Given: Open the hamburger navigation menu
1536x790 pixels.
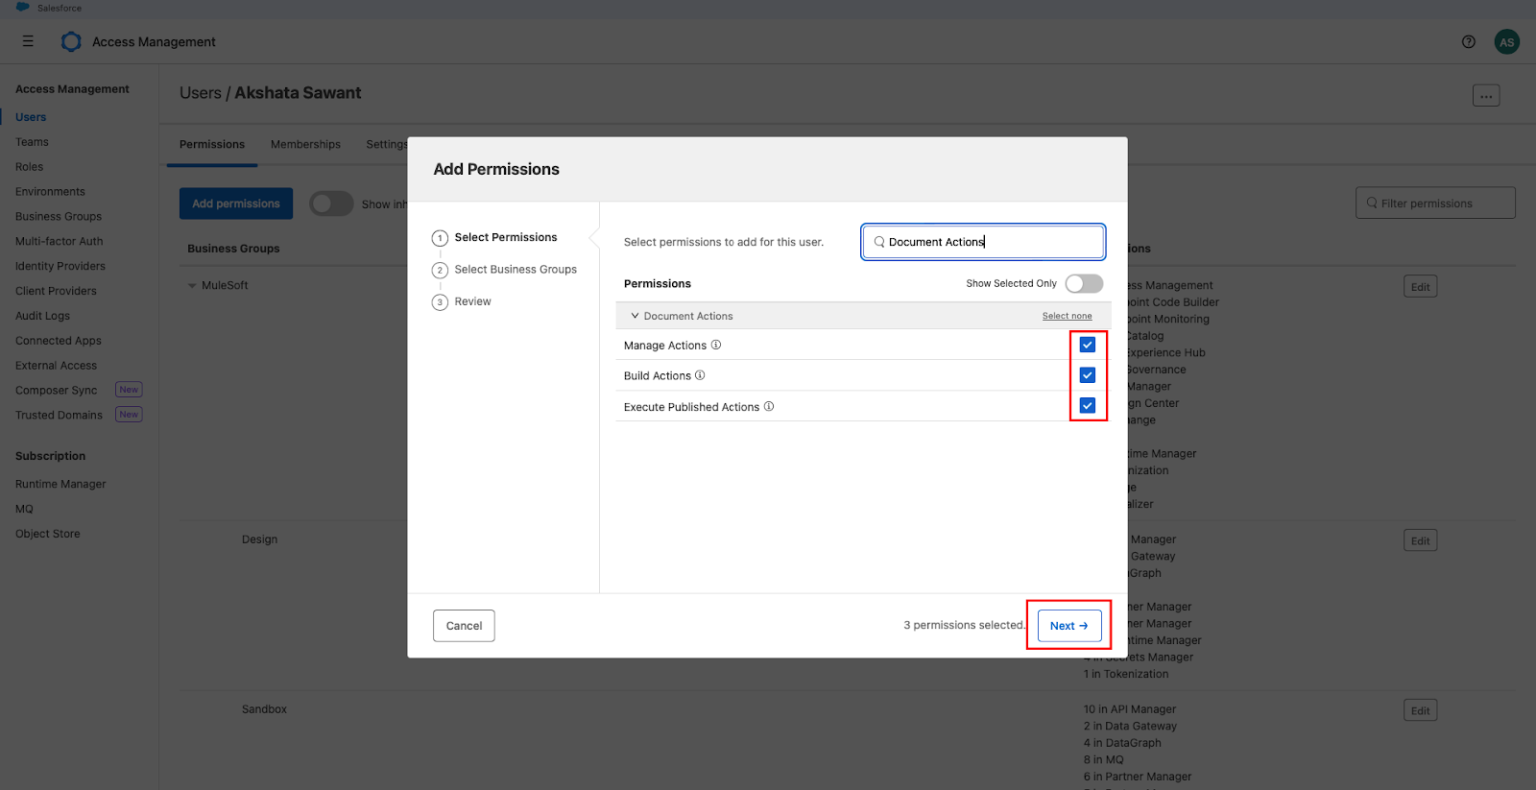Looking at the screenshot, I should point(28,41).
